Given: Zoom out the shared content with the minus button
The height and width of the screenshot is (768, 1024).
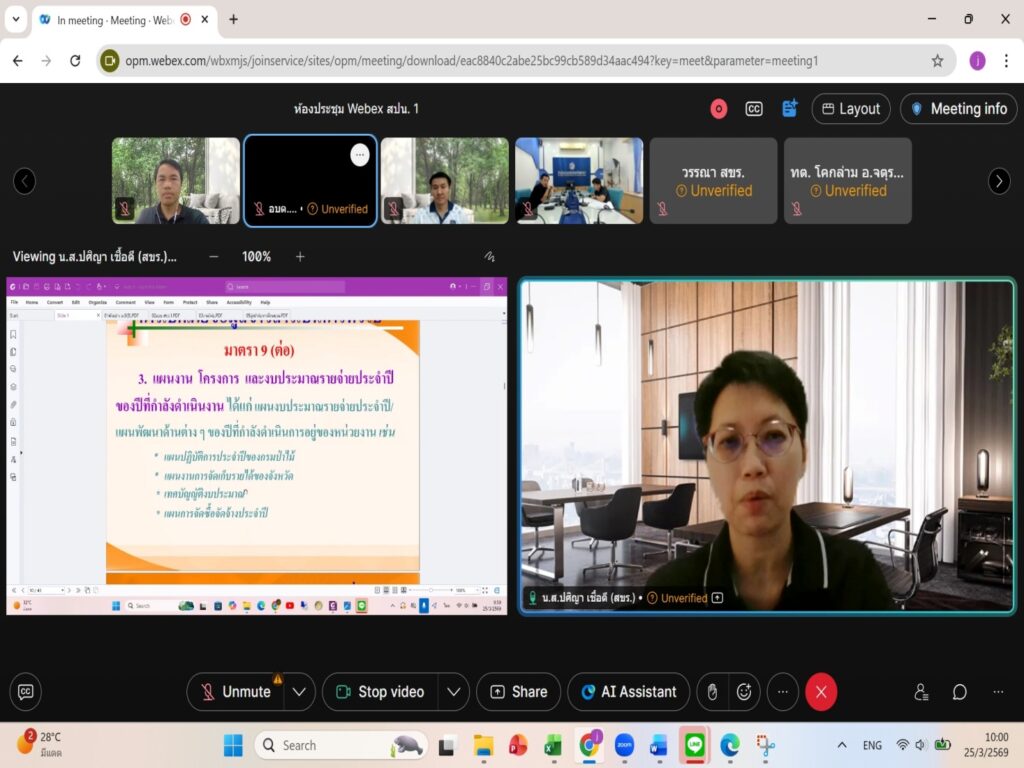Looking at the screenshot, I should 214,257.
